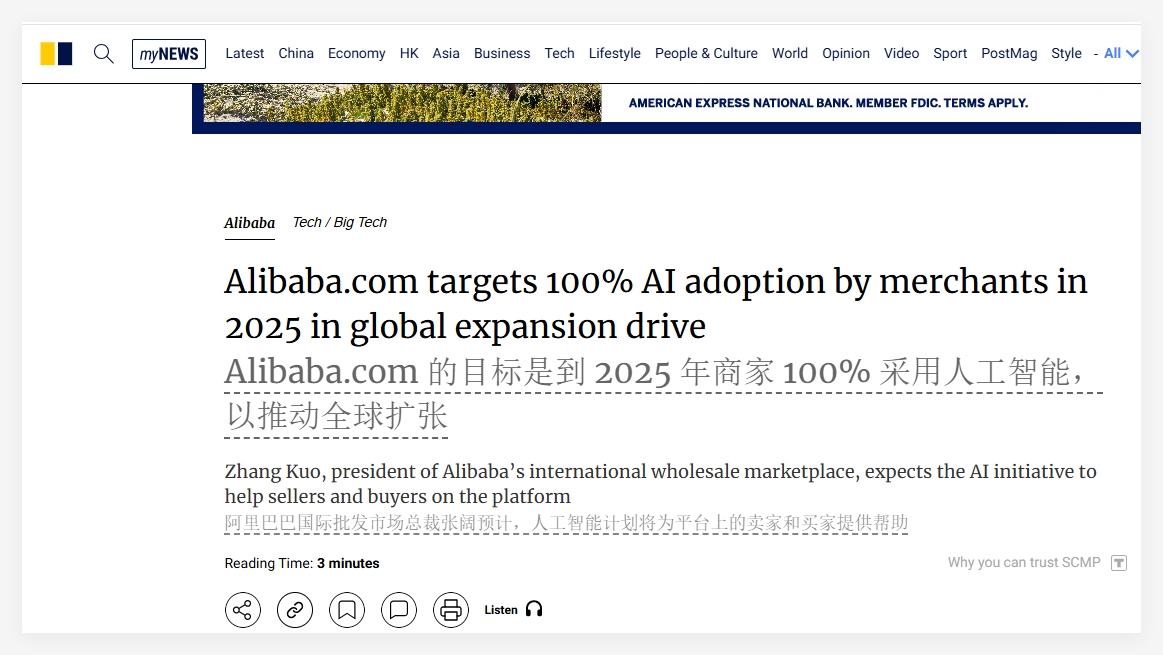Viewport: 1163px width, 655px height.
Task: Bookmark this article
Action: point(347,610)
